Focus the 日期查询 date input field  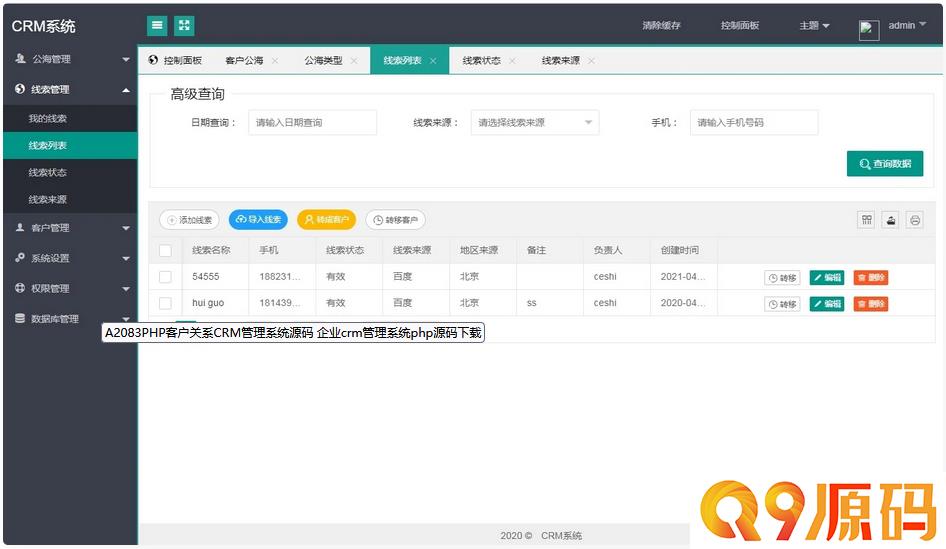coord(313,122)
